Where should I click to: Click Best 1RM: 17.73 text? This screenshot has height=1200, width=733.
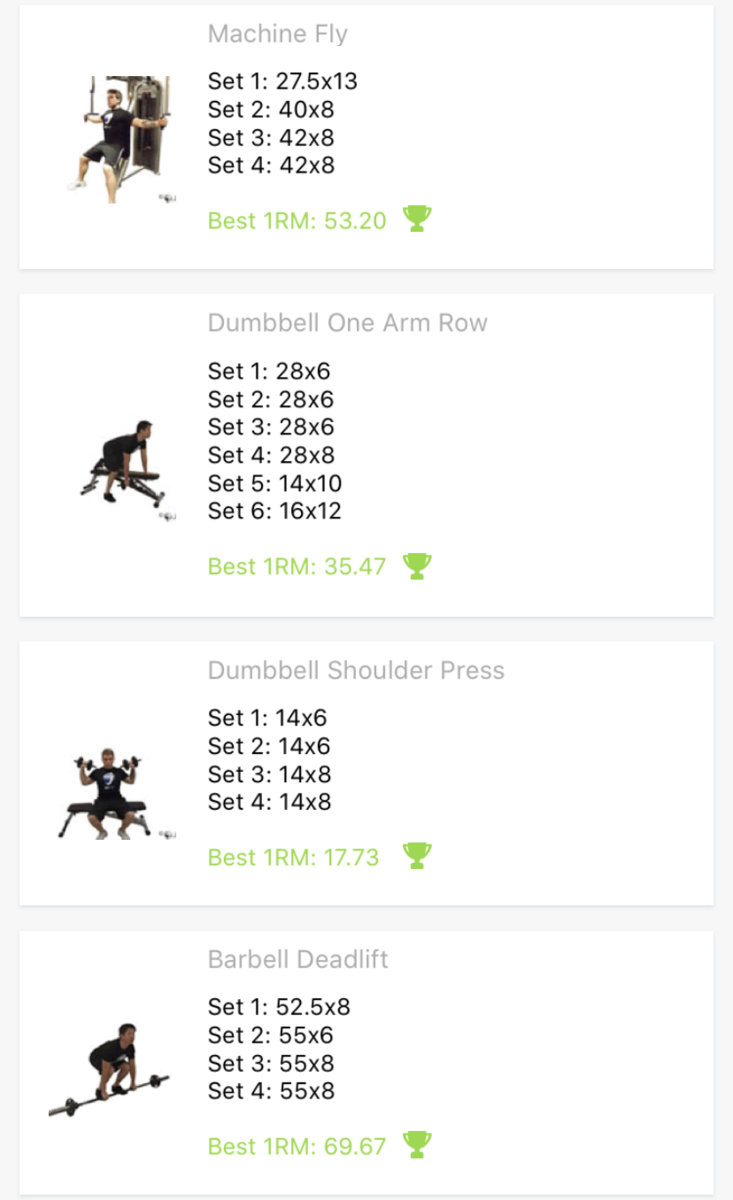[x=294, y=857]
